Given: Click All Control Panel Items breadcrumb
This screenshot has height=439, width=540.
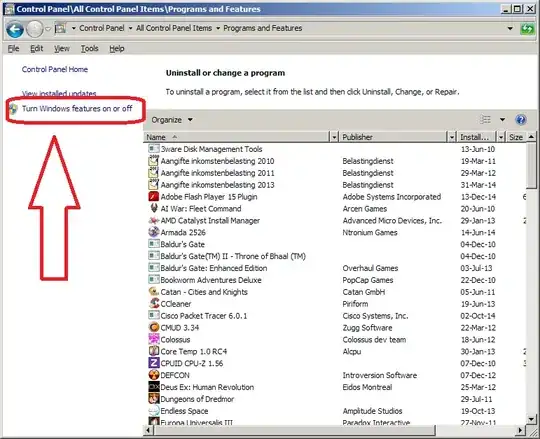Looking at the screenshot, I should tap(174, 28).
